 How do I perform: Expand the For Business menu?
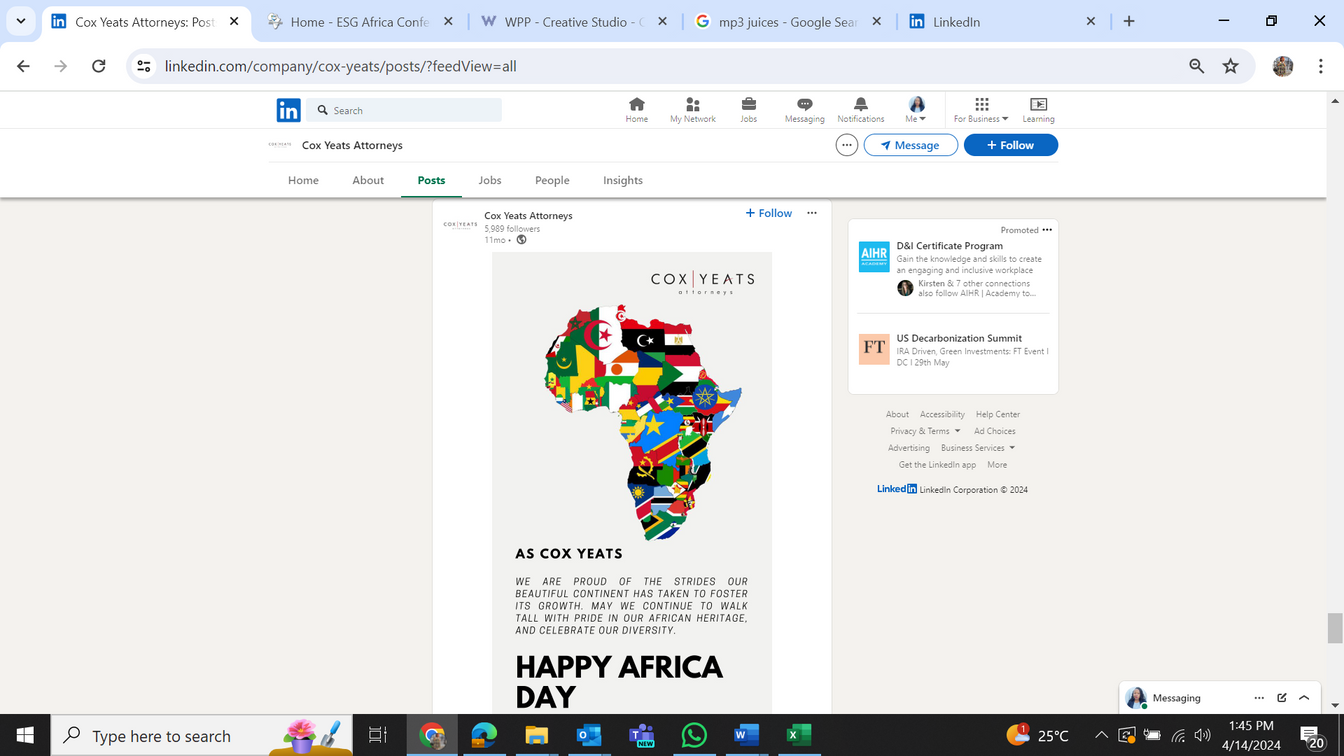tap(981, 110)
